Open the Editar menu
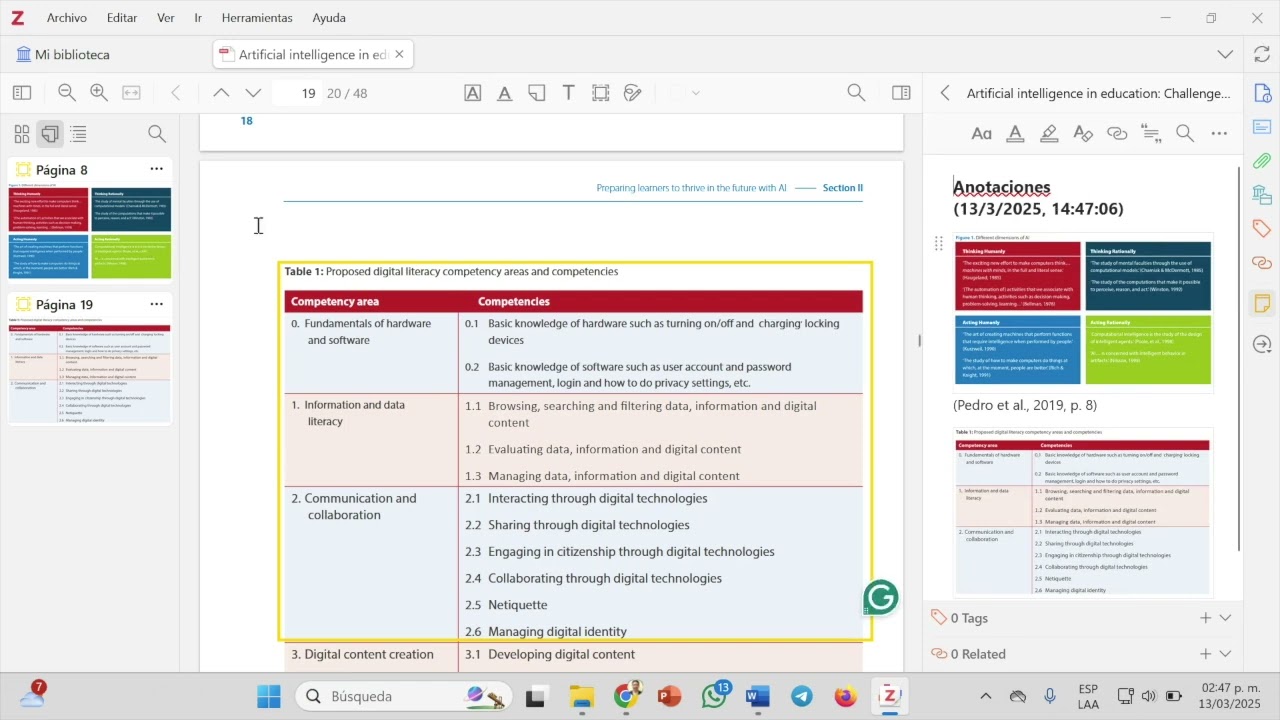The width and height of the screenshot is (1280, 720). pyautogui.click(x=122, y=18)
